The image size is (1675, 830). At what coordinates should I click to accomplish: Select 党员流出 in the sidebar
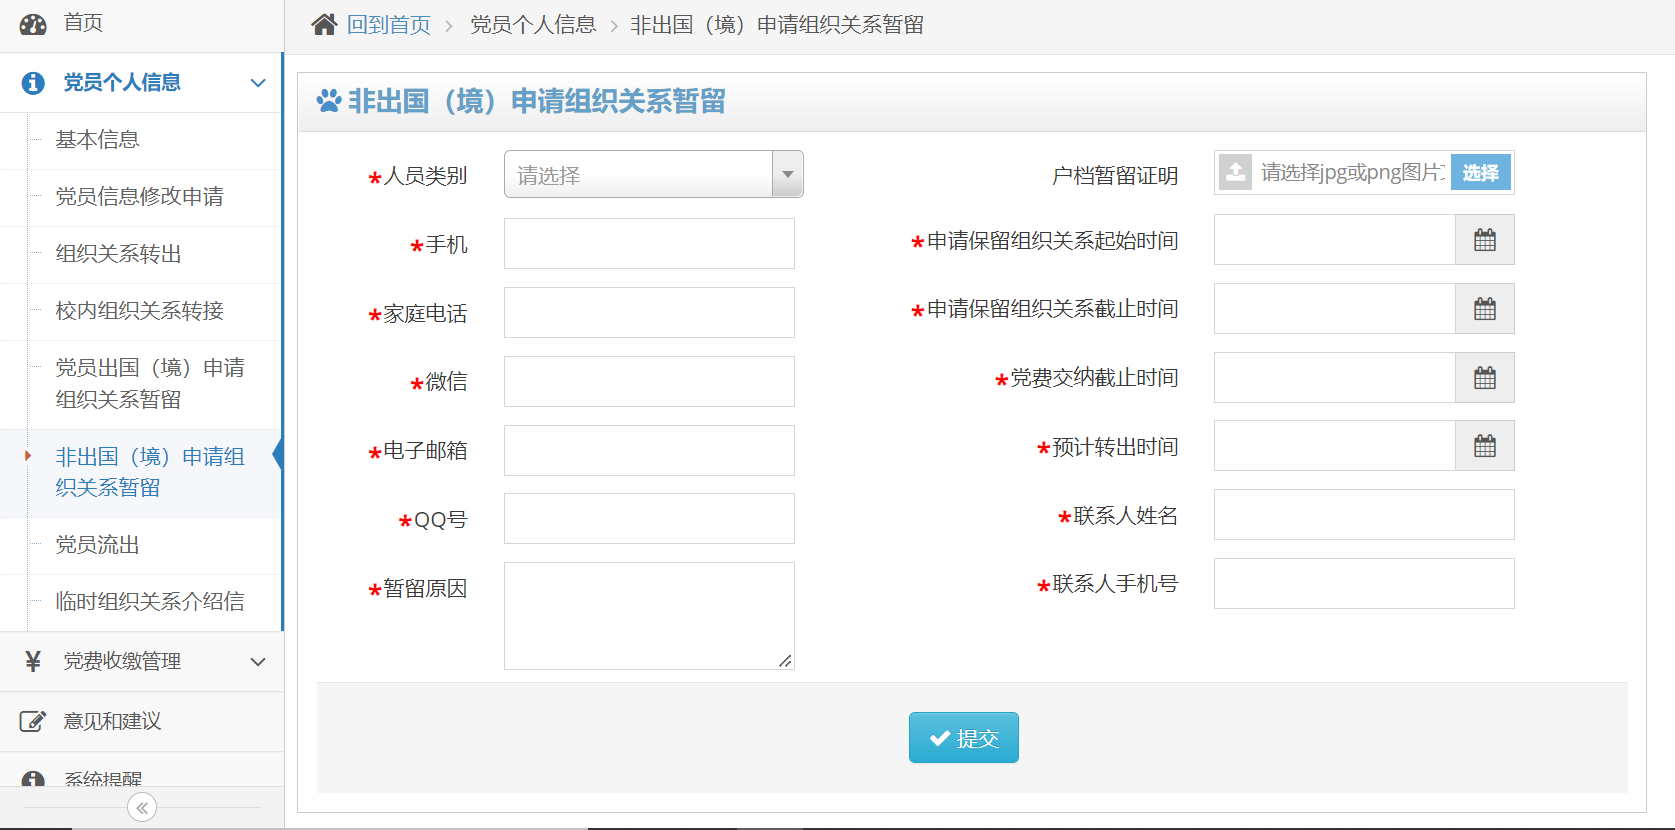(x=97, y=545)
